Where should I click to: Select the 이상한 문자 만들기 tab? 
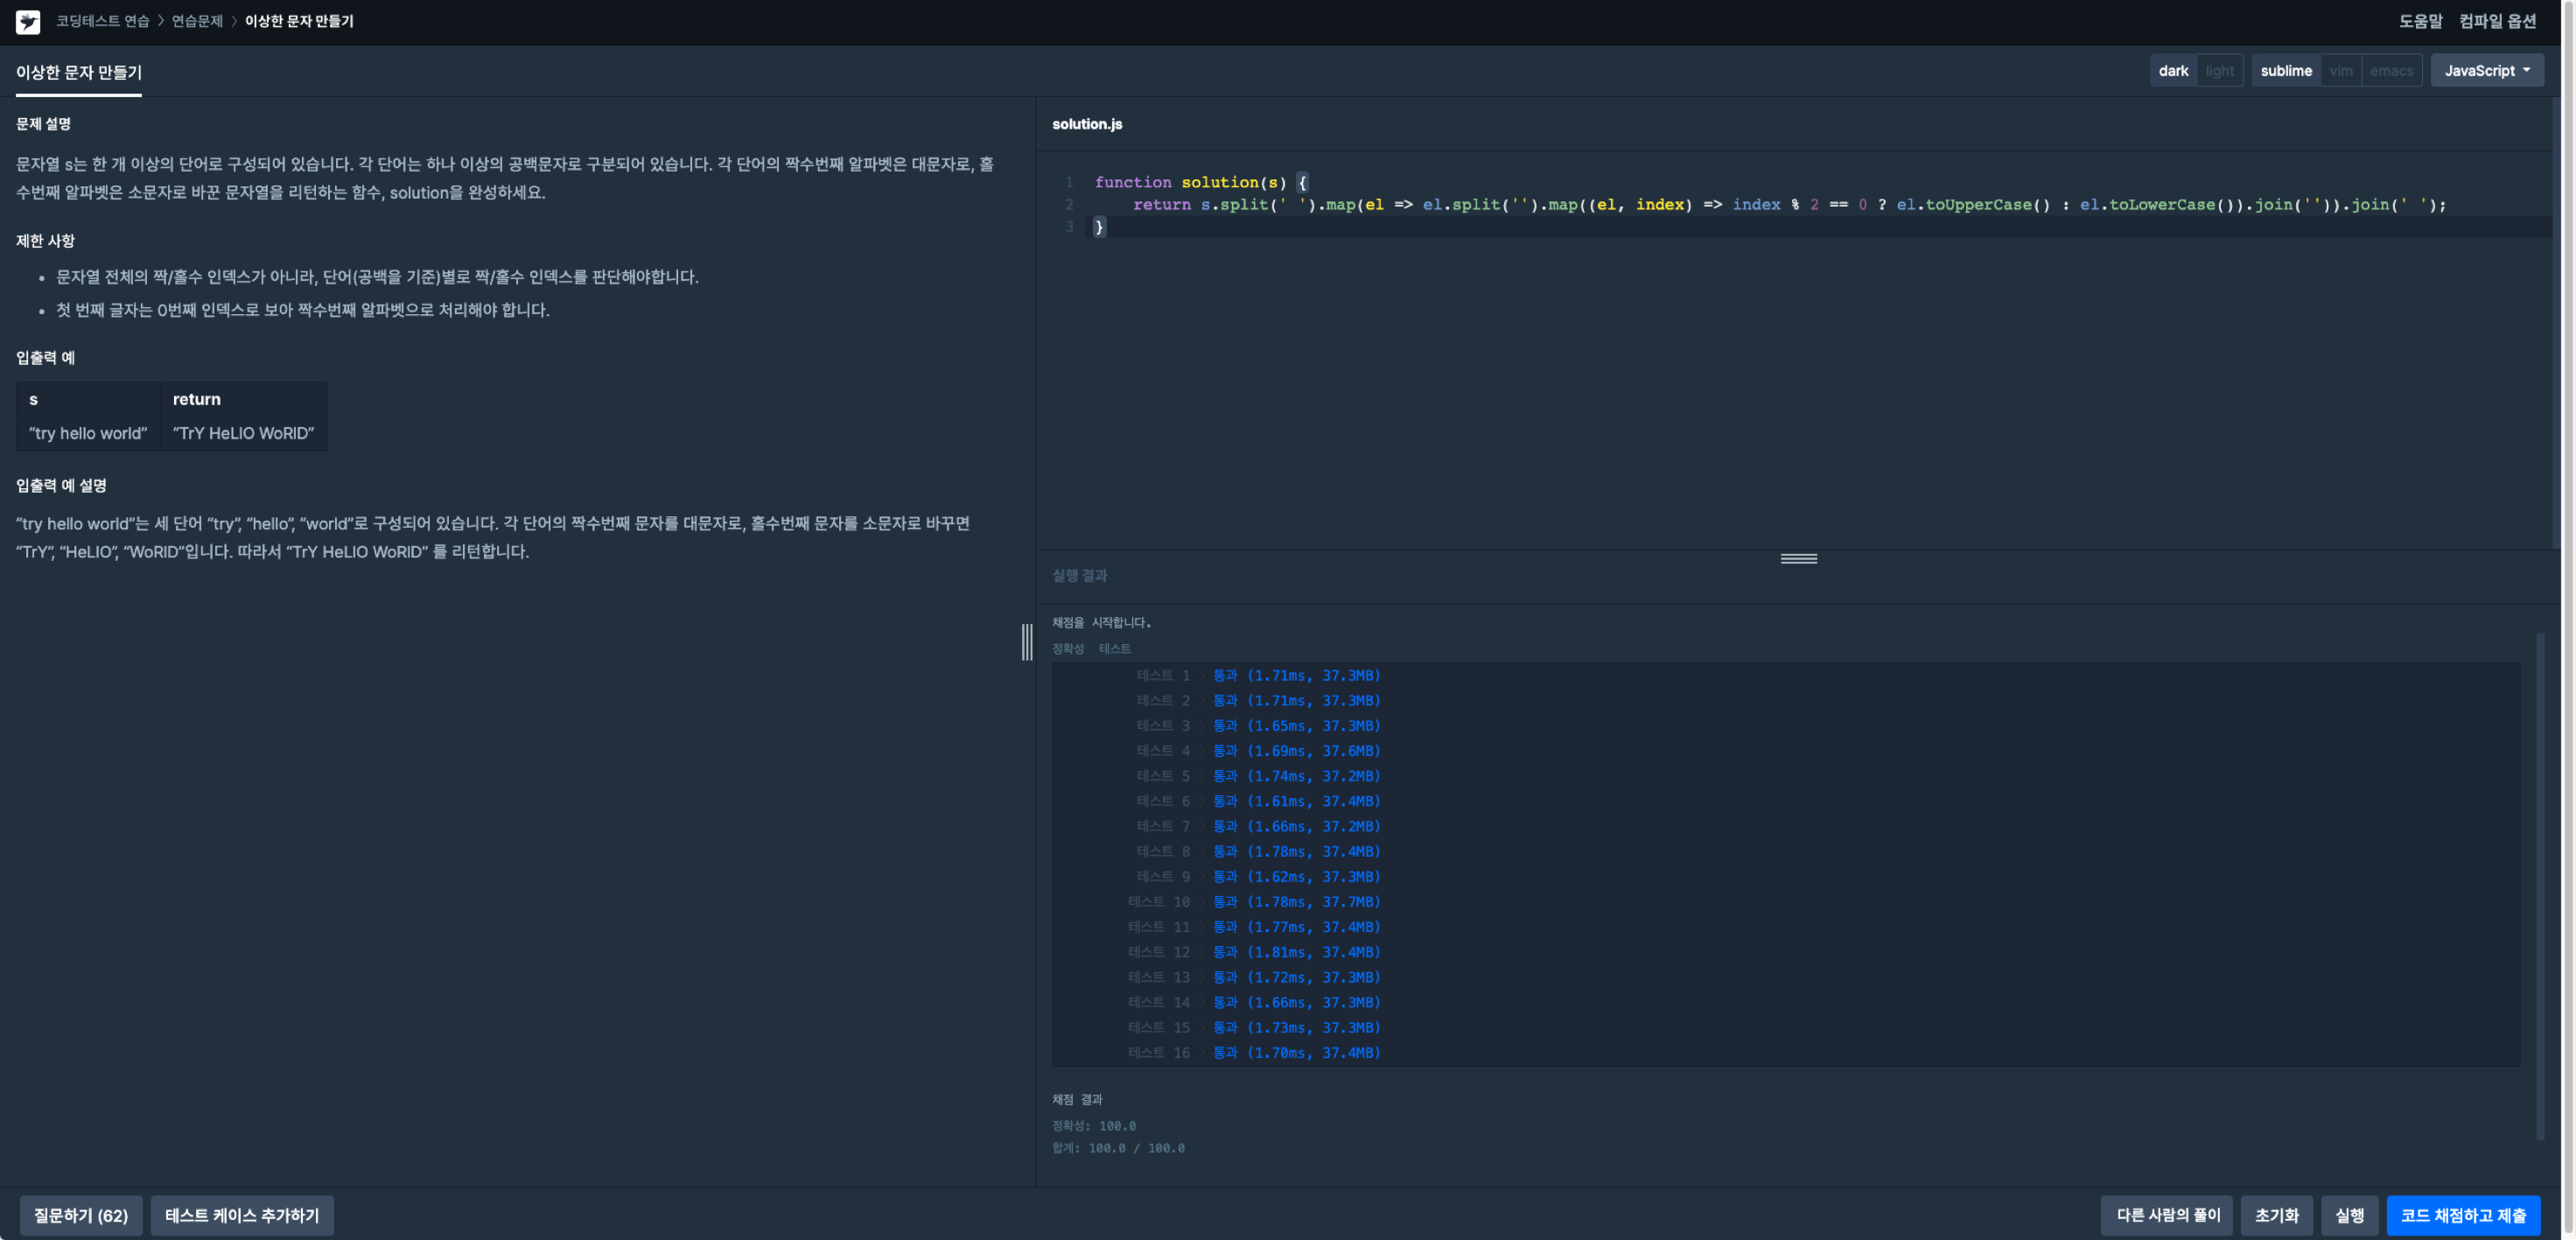(x=79, y=72)
